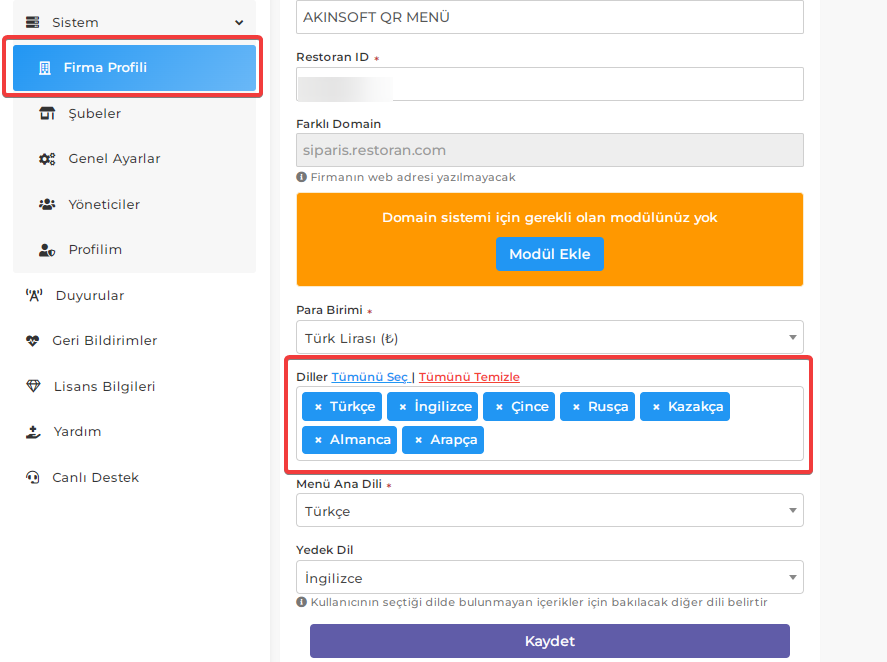This screenshot has width=887, height=662.
Task: Remove the Arapça language tag
Action: [x=419, y=440]
